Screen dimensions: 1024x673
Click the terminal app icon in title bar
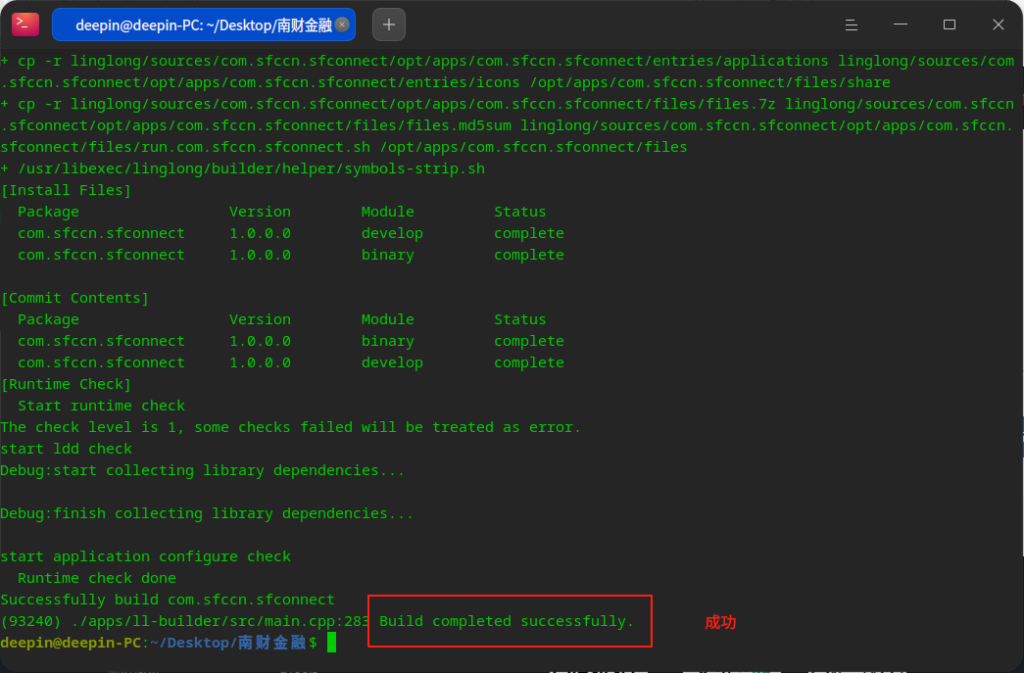click(x=26, y=24)
